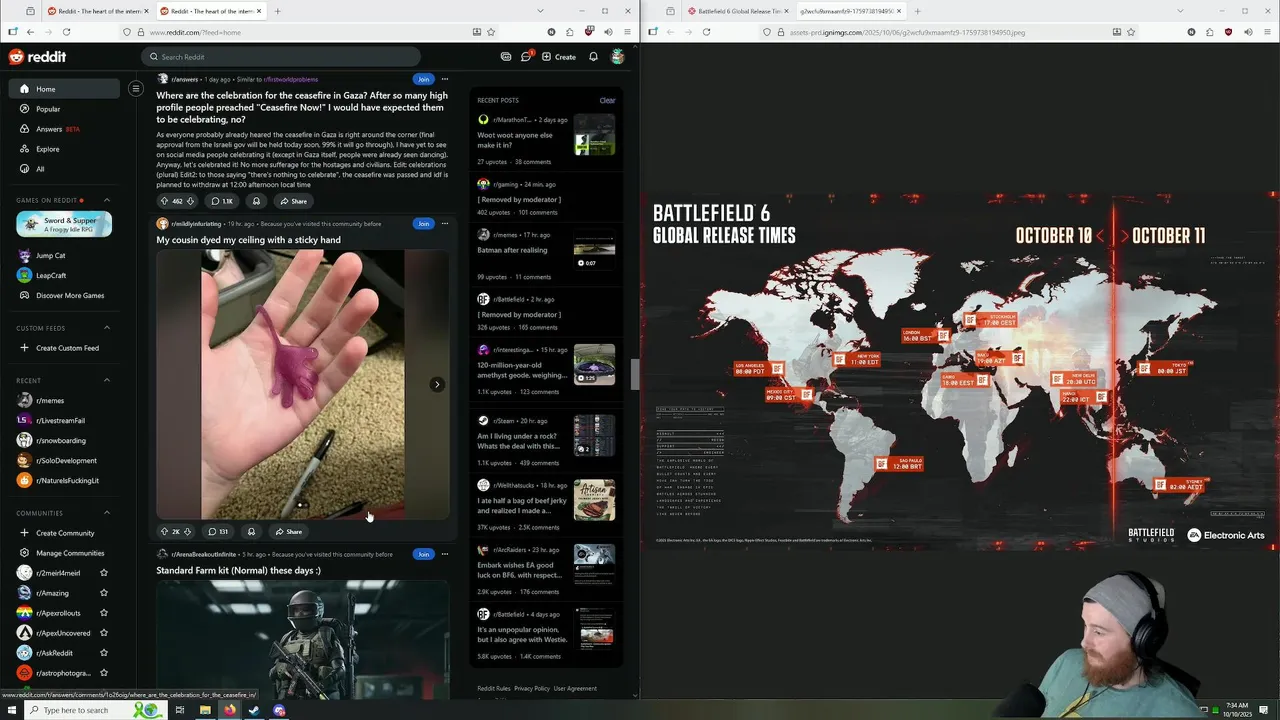
Task: Collapse the Reddit left navigation sidebar
Action: click(136, 89)
